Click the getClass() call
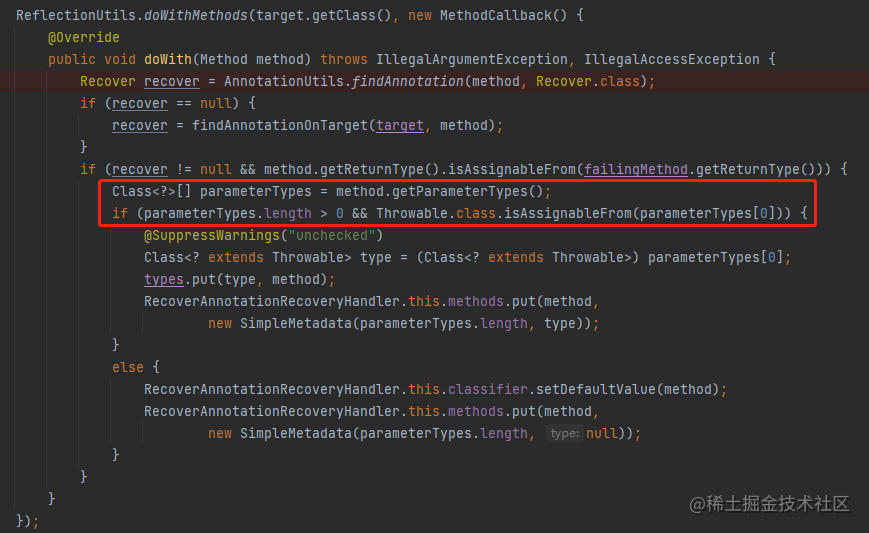 [x=352, y=15]
